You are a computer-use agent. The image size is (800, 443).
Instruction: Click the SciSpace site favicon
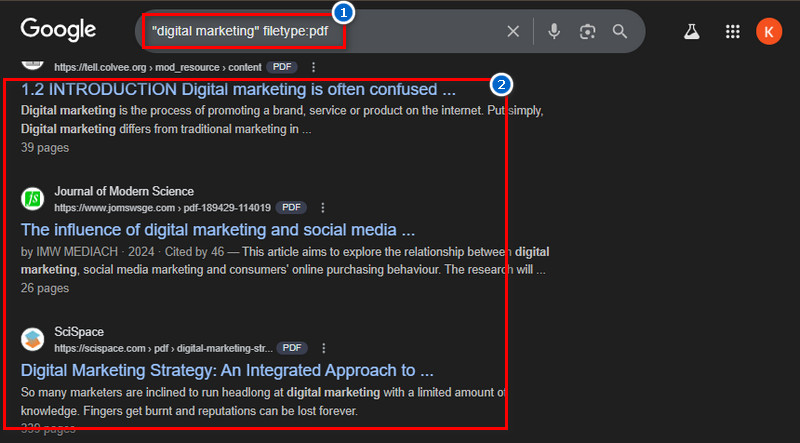coord(33,339)
